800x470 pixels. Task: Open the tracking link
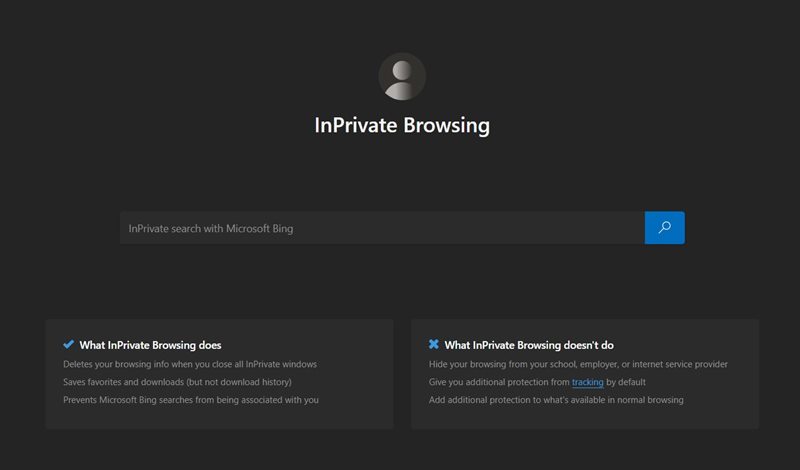587,382
